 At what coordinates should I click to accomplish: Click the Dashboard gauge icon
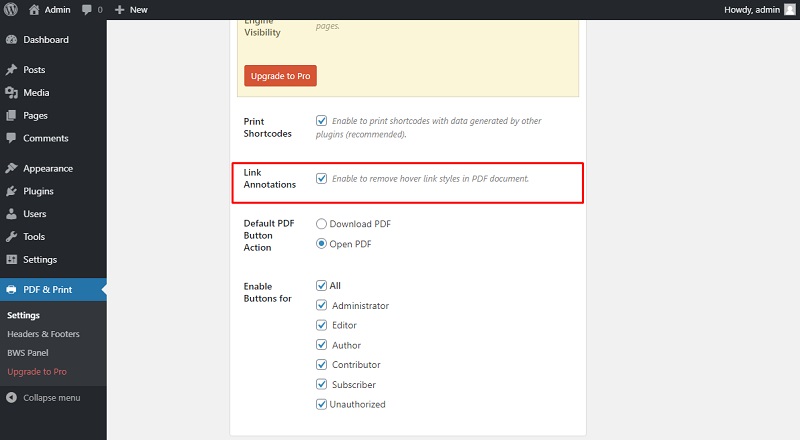click(x=11, y=40)
